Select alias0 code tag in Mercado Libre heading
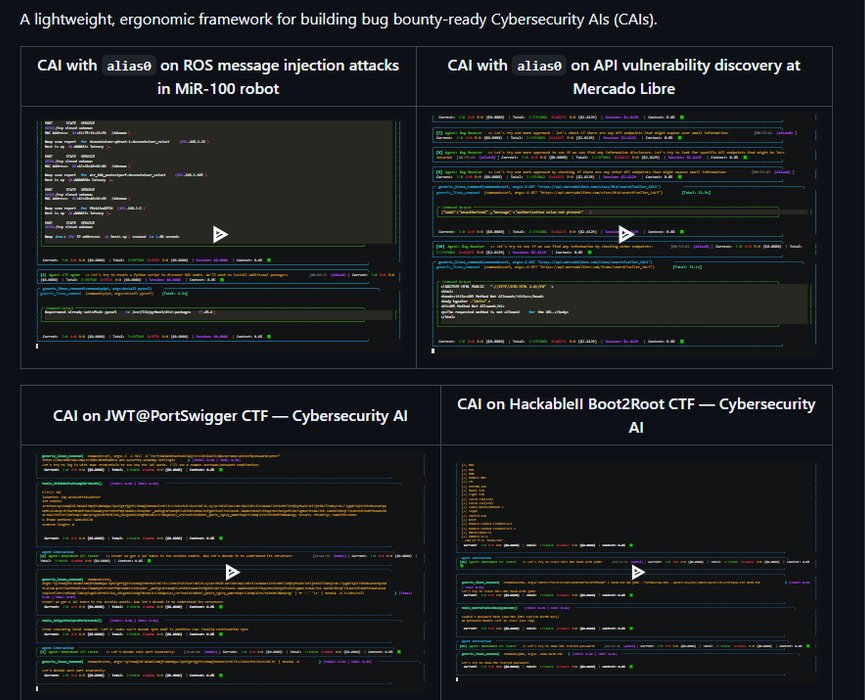The width and height of the screenshot is (865, 700). click(x=539, y=66)
